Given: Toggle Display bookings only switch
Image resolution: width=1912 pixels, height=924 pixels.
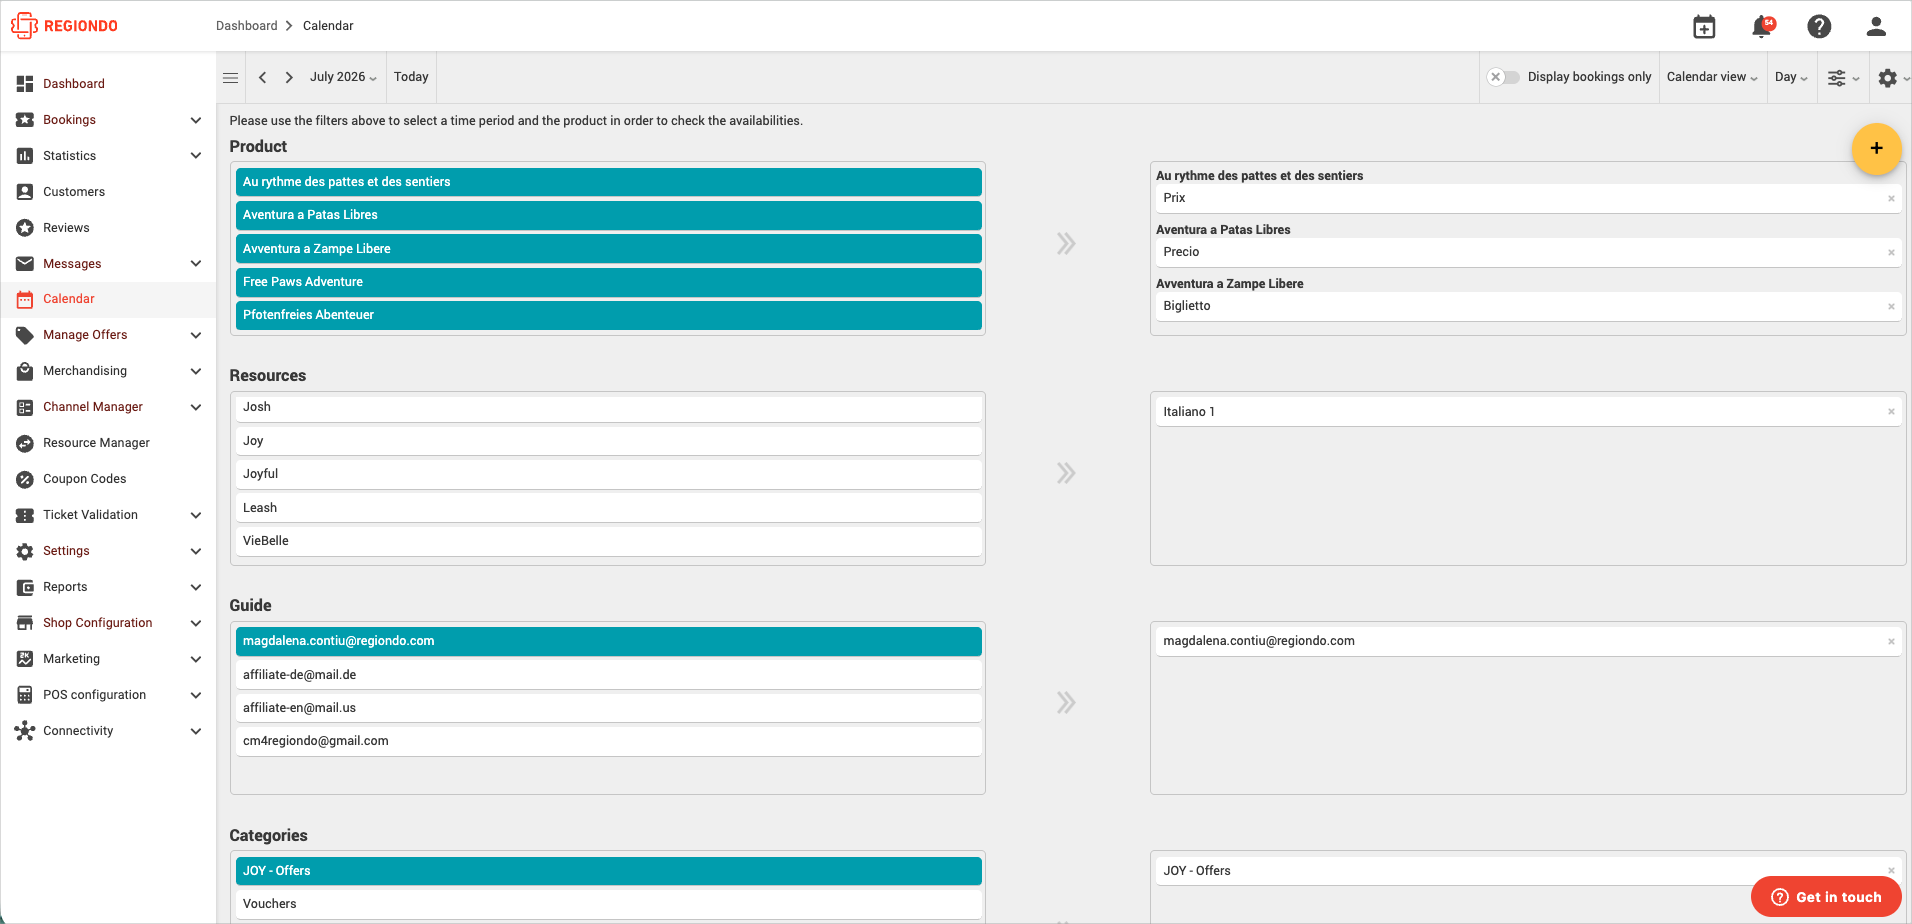Looking at the screenshot, I should tap(1503, 77).
